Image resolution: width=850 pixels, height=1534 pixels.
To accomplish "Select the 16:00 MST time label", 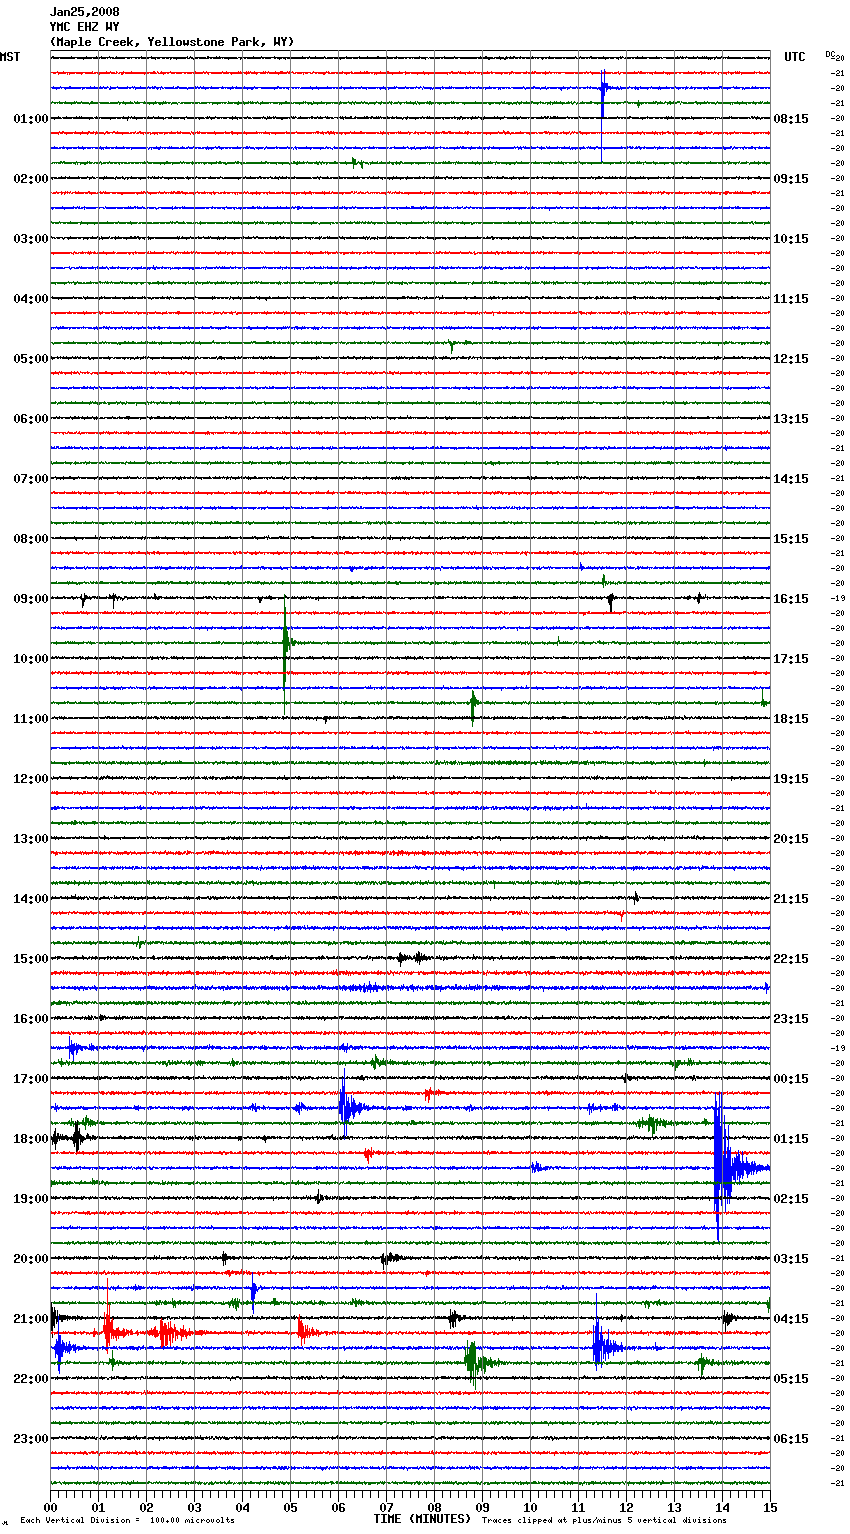I will (31, 1019).
